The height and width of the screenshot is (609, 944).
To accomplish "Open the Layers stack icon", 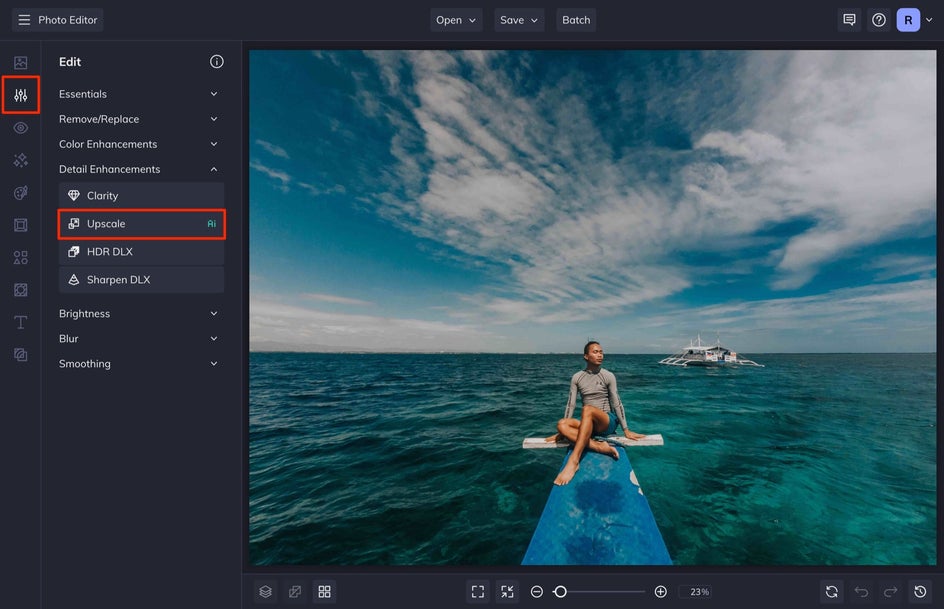I will 266,592.
